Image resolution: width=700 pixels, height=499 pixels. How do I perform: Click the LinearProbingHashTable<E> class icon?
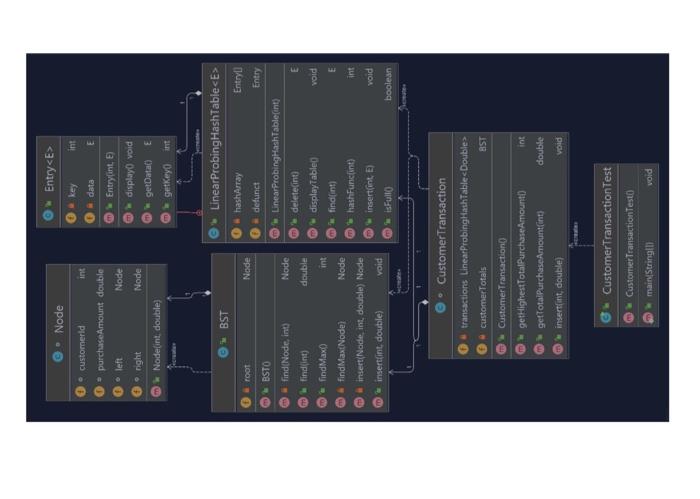pyautogui.click(x=214, y=233)
